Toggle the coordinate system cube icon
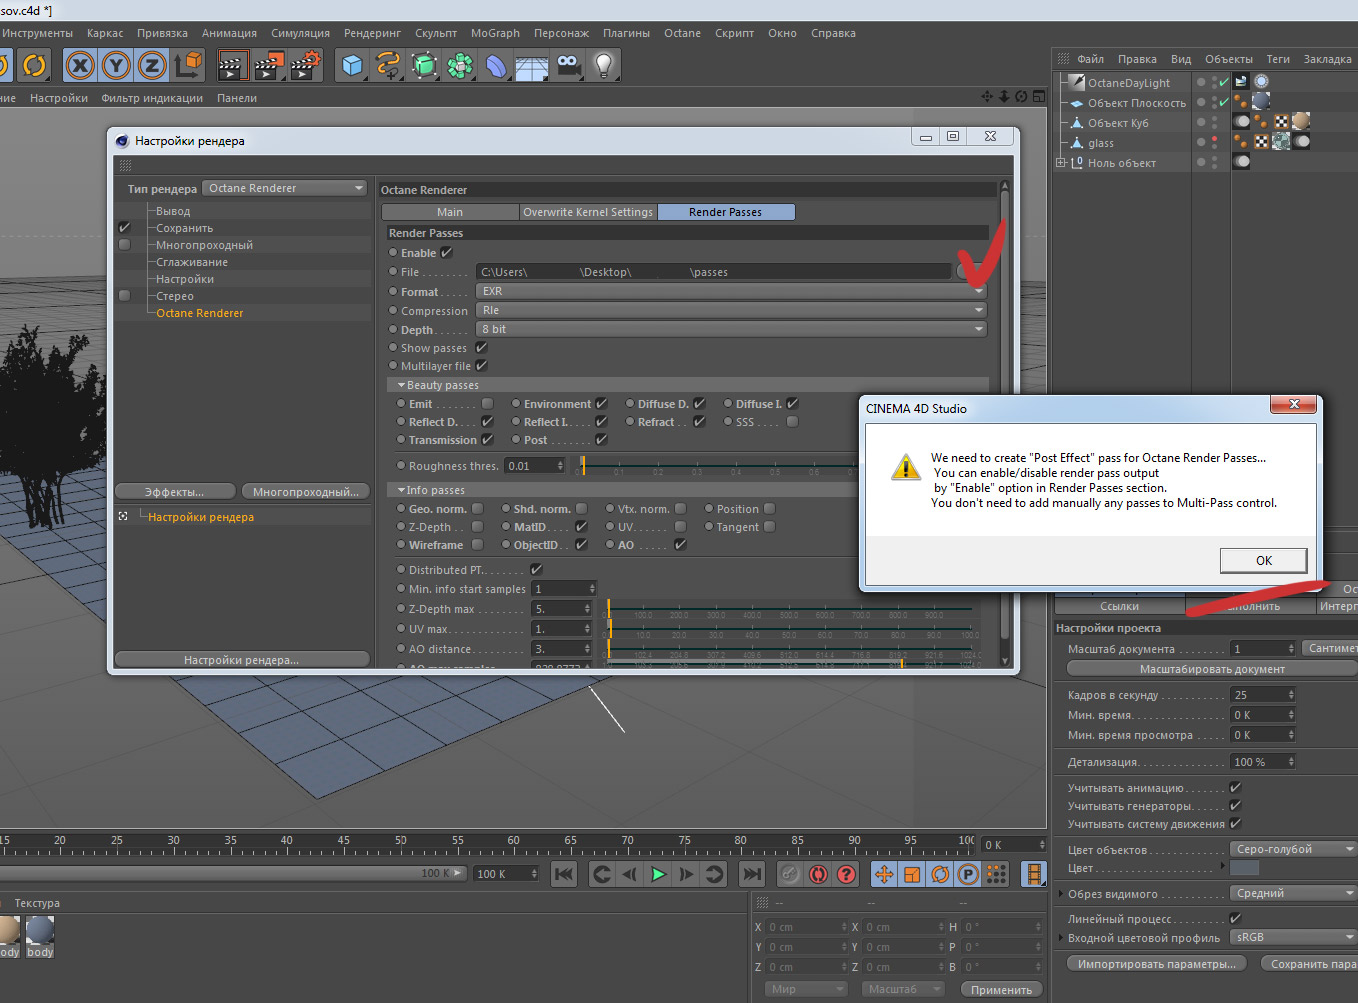 click(188, 66)
